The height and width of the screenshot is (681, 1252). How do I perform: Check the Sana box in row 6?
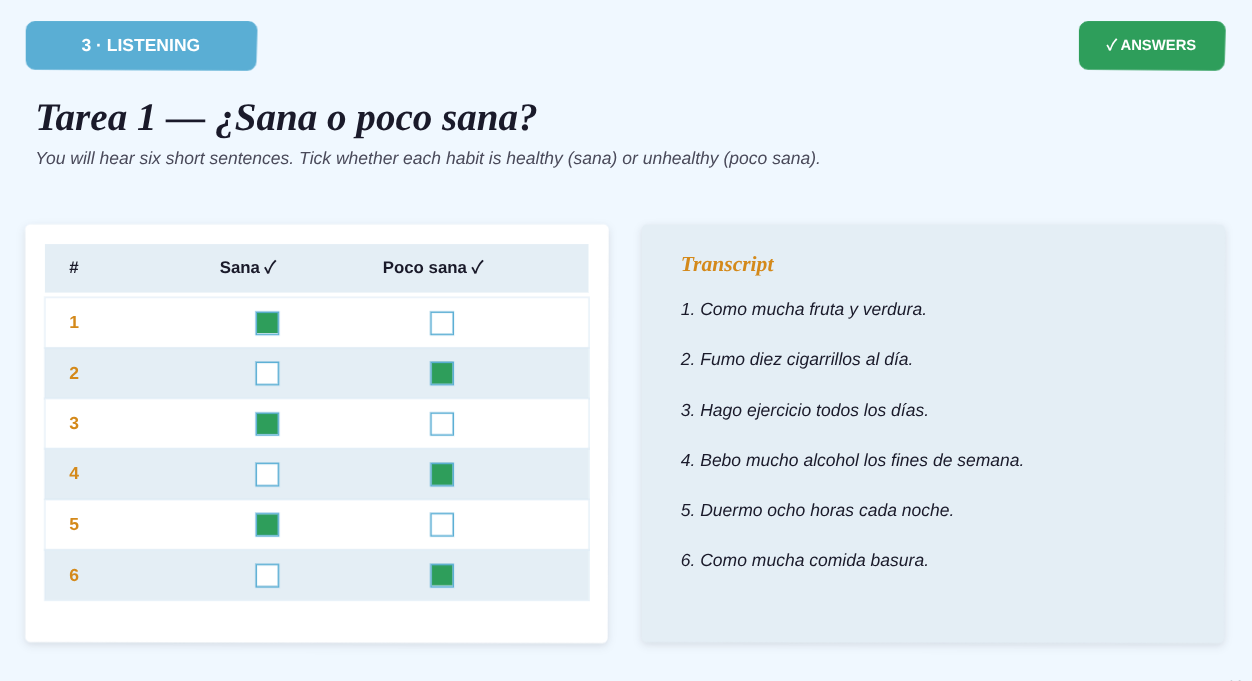[267, 575]
